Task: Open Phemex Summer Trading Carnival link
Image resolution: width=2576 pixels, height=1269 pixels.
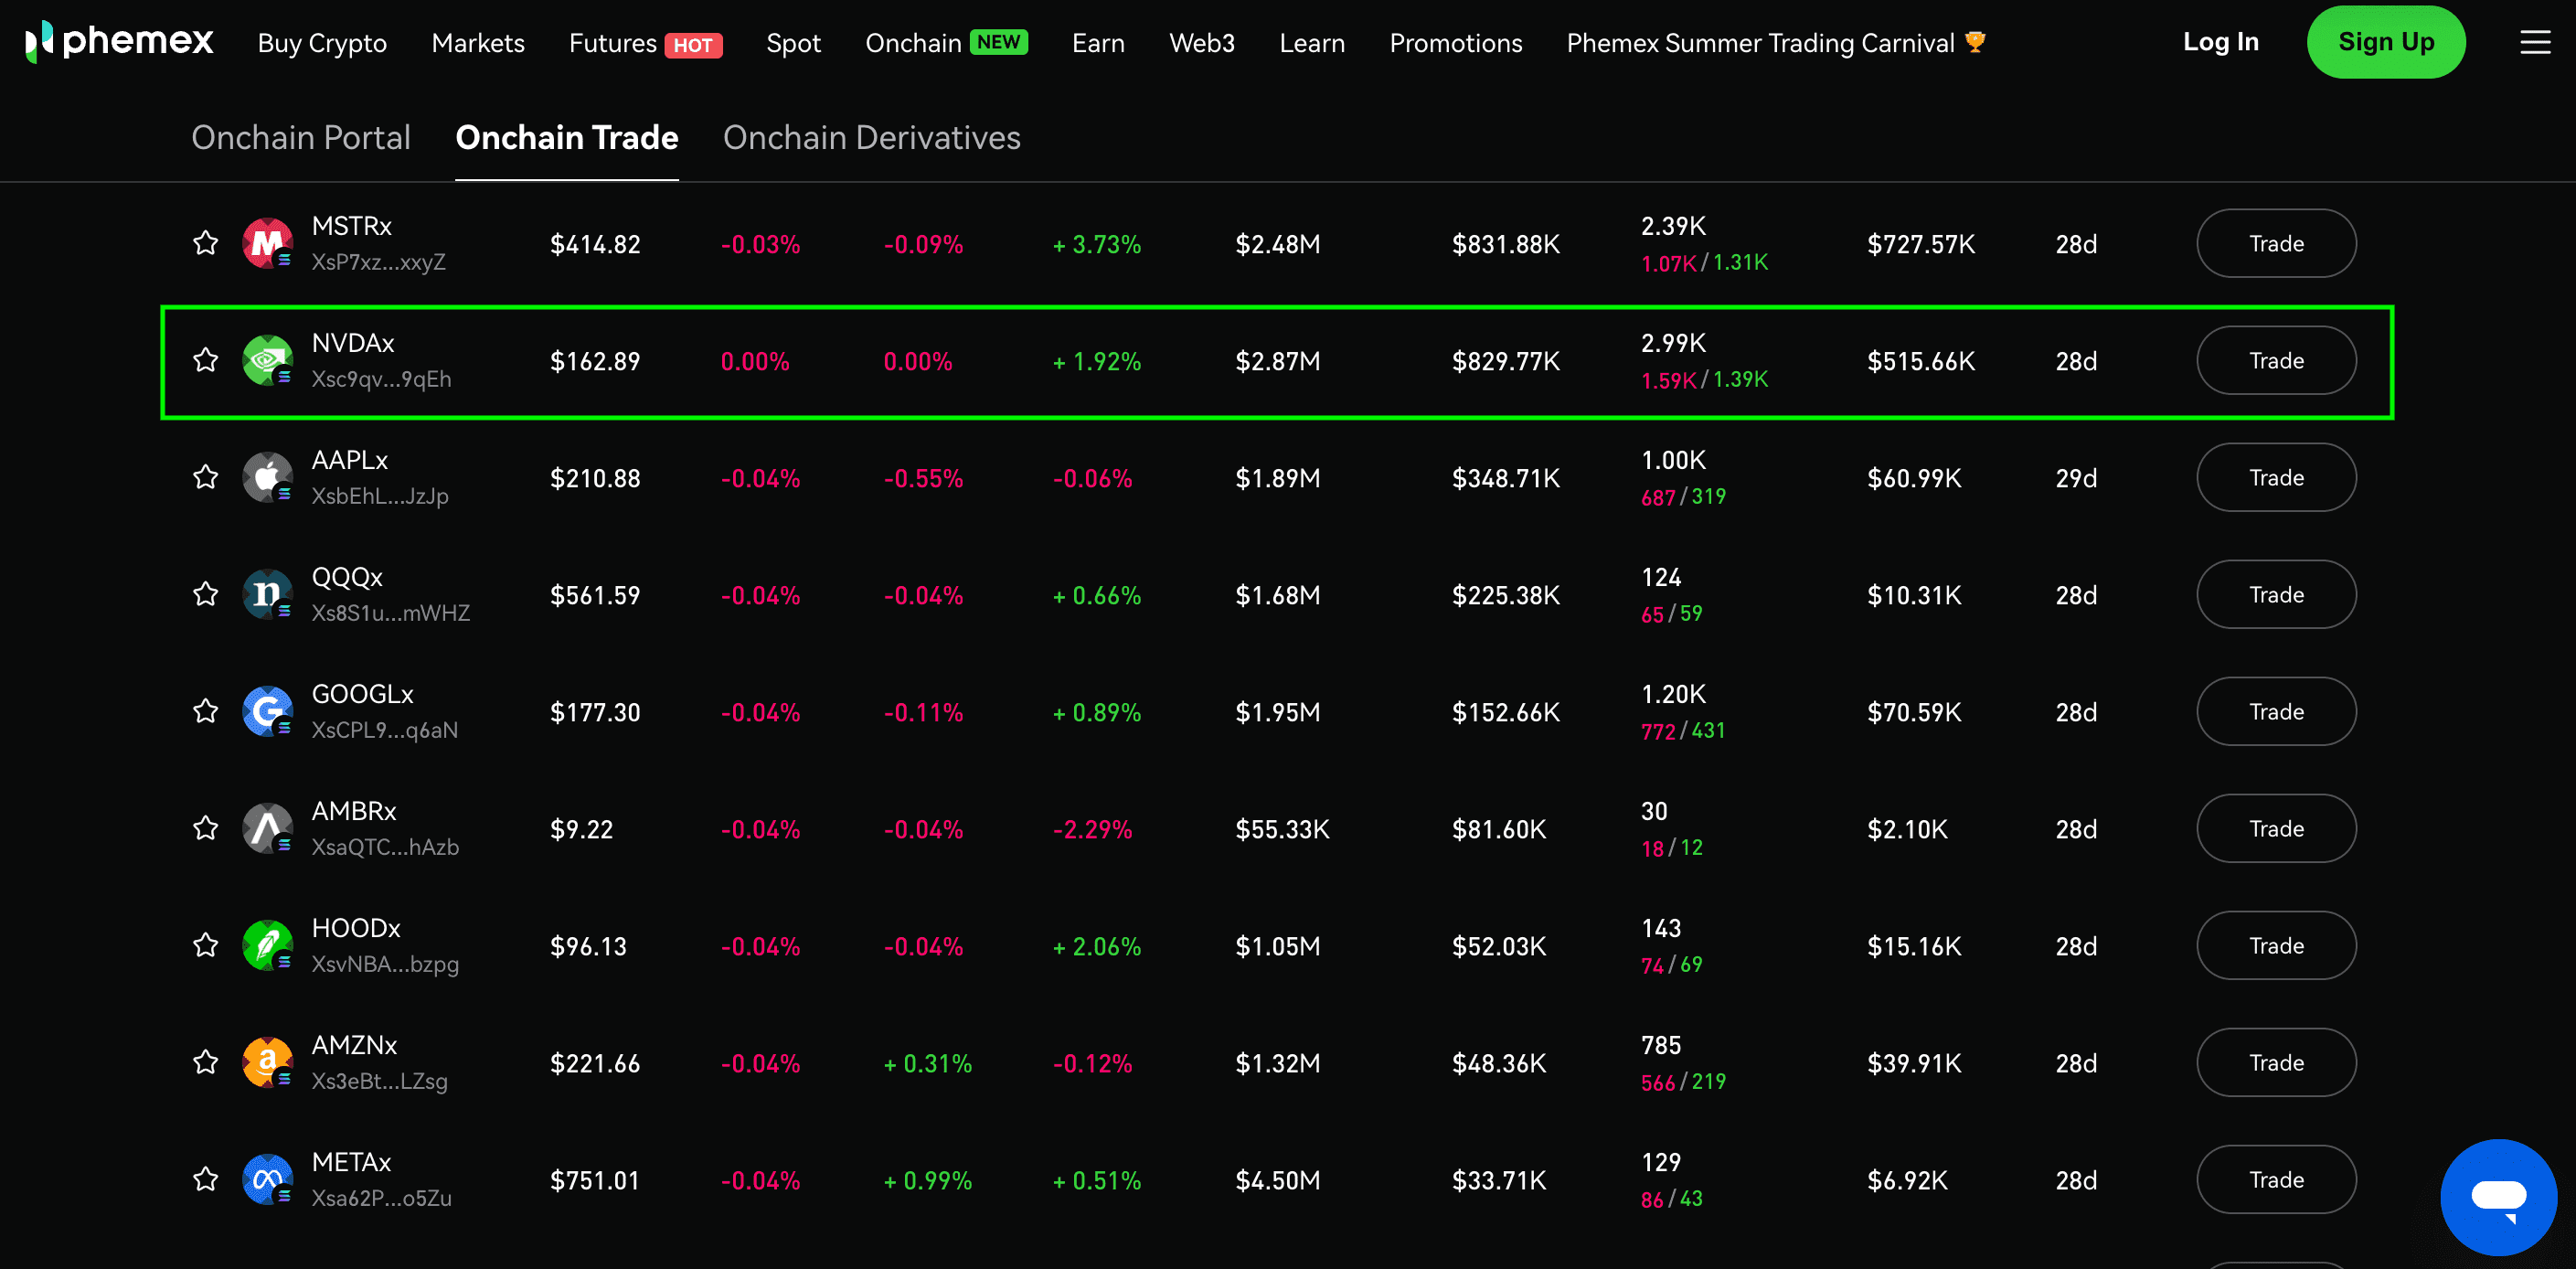Action: tap(1776, 43)
